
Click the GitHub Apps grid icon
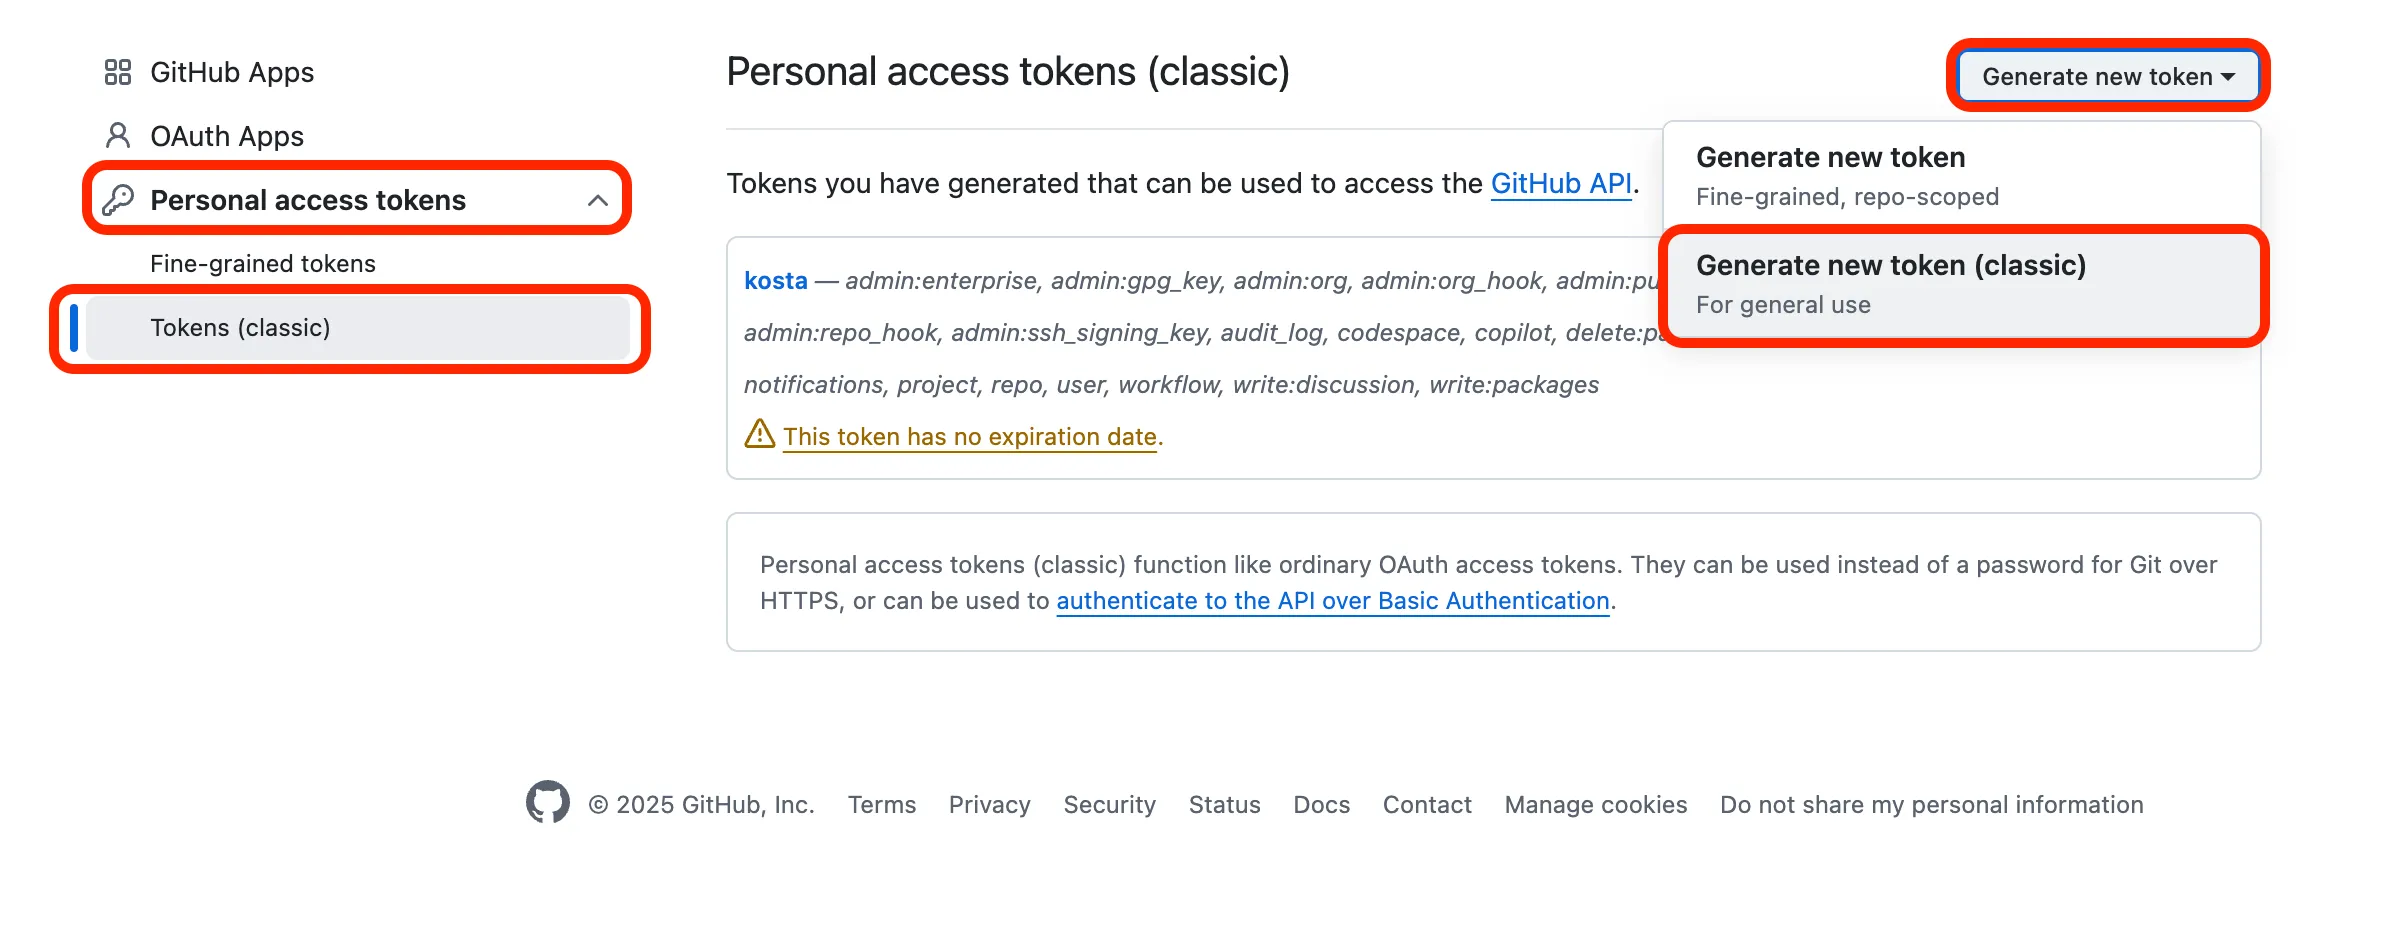point(118,72)
